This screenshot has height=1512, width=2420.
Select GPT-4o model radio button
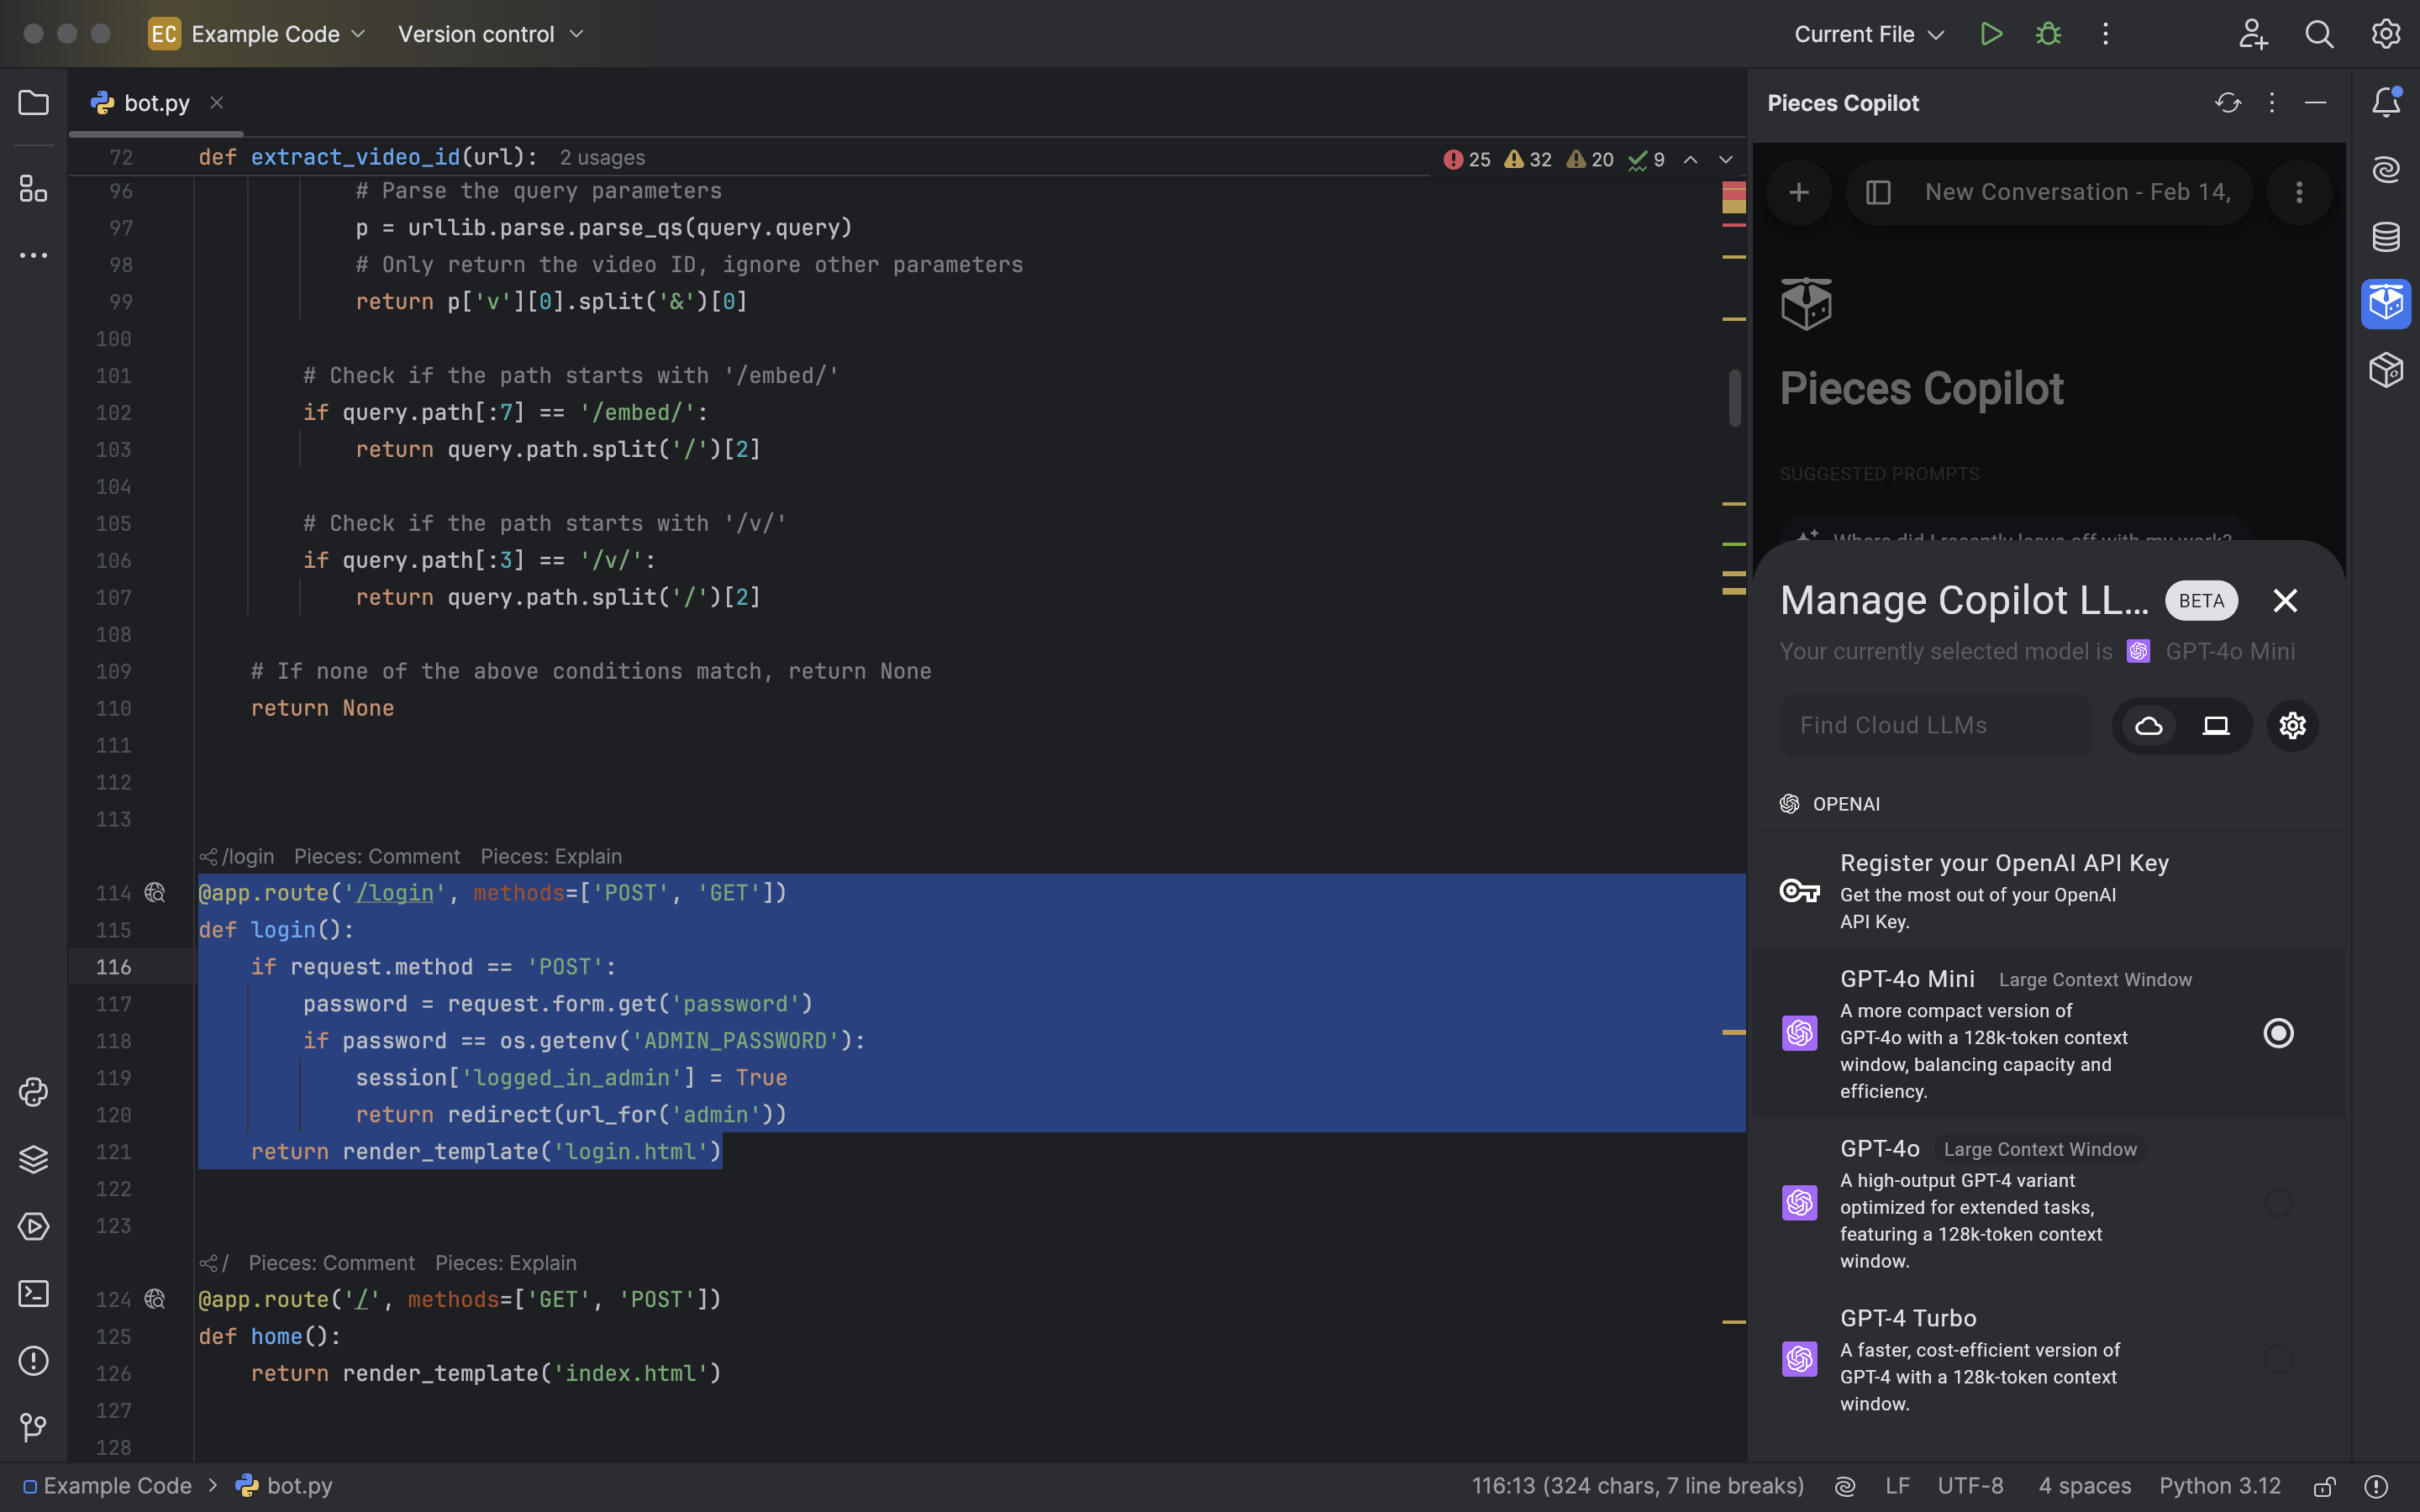pyautogui.click(x=2278, y=1203)
